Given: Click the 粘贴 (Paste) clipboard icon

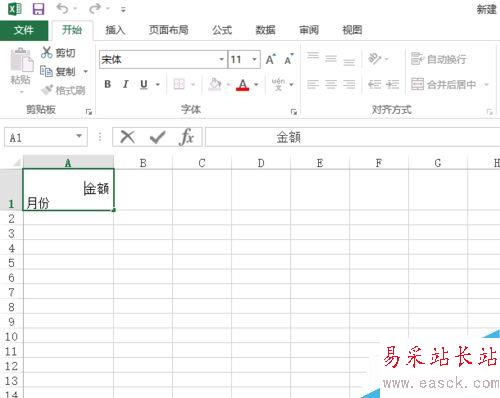Looking at the screenshot, I should tap(21, 60).
